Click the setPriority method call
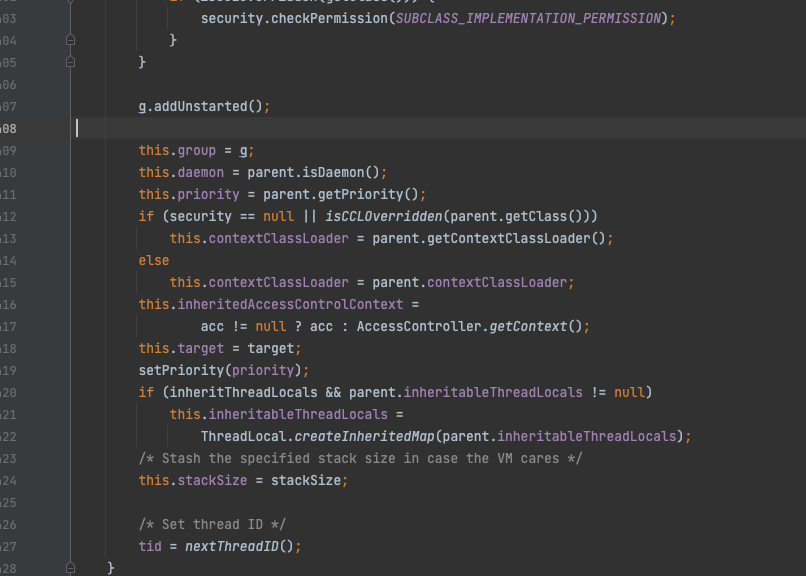The image size is (806, 576). pyautogui.click(x=181, y=370)
